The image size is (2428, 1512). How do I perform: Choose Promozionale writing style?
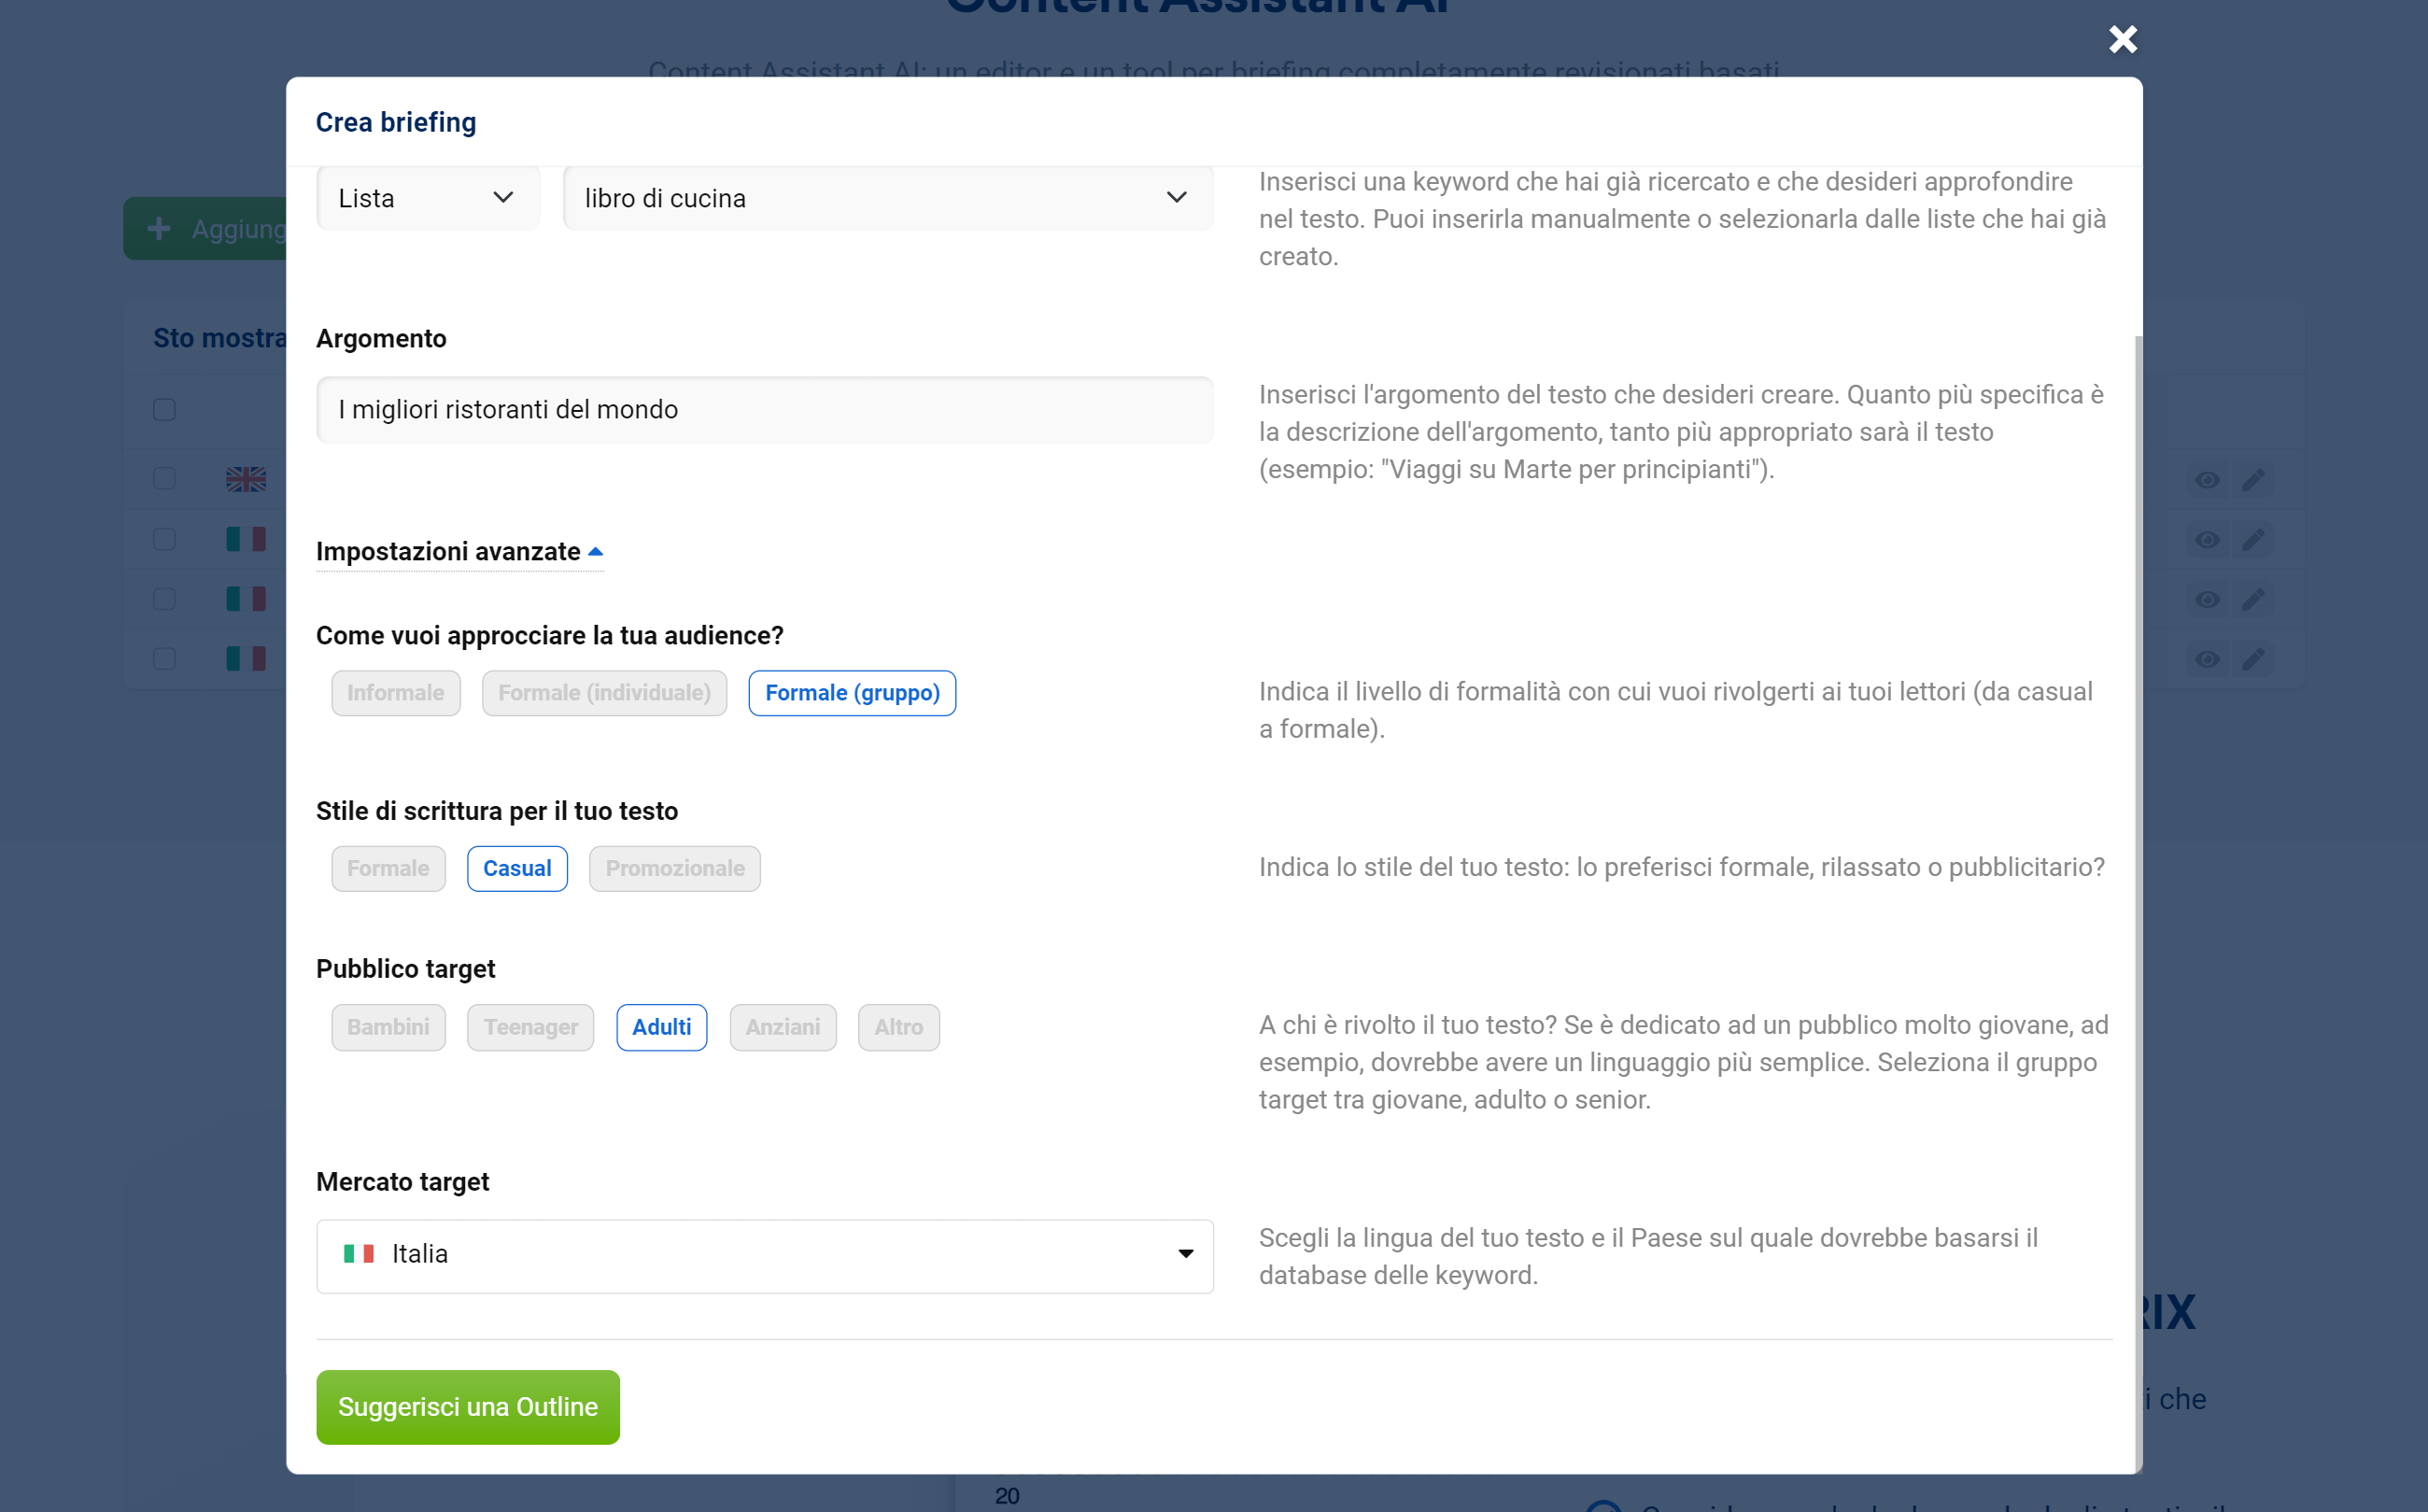pos(675,869)
